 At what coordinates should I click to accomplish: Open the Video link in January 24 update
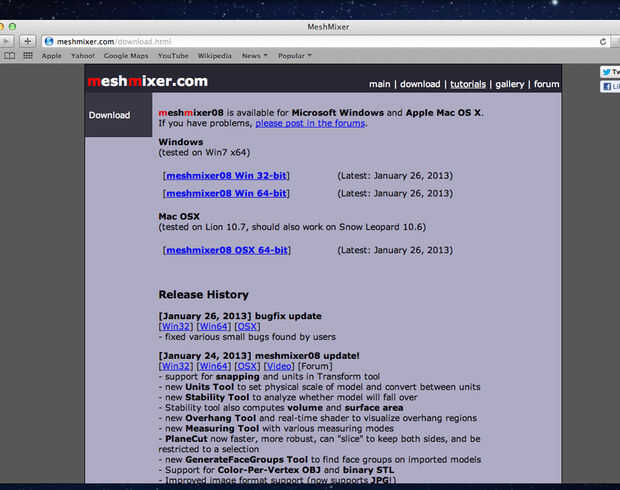(x=279, y=366)
